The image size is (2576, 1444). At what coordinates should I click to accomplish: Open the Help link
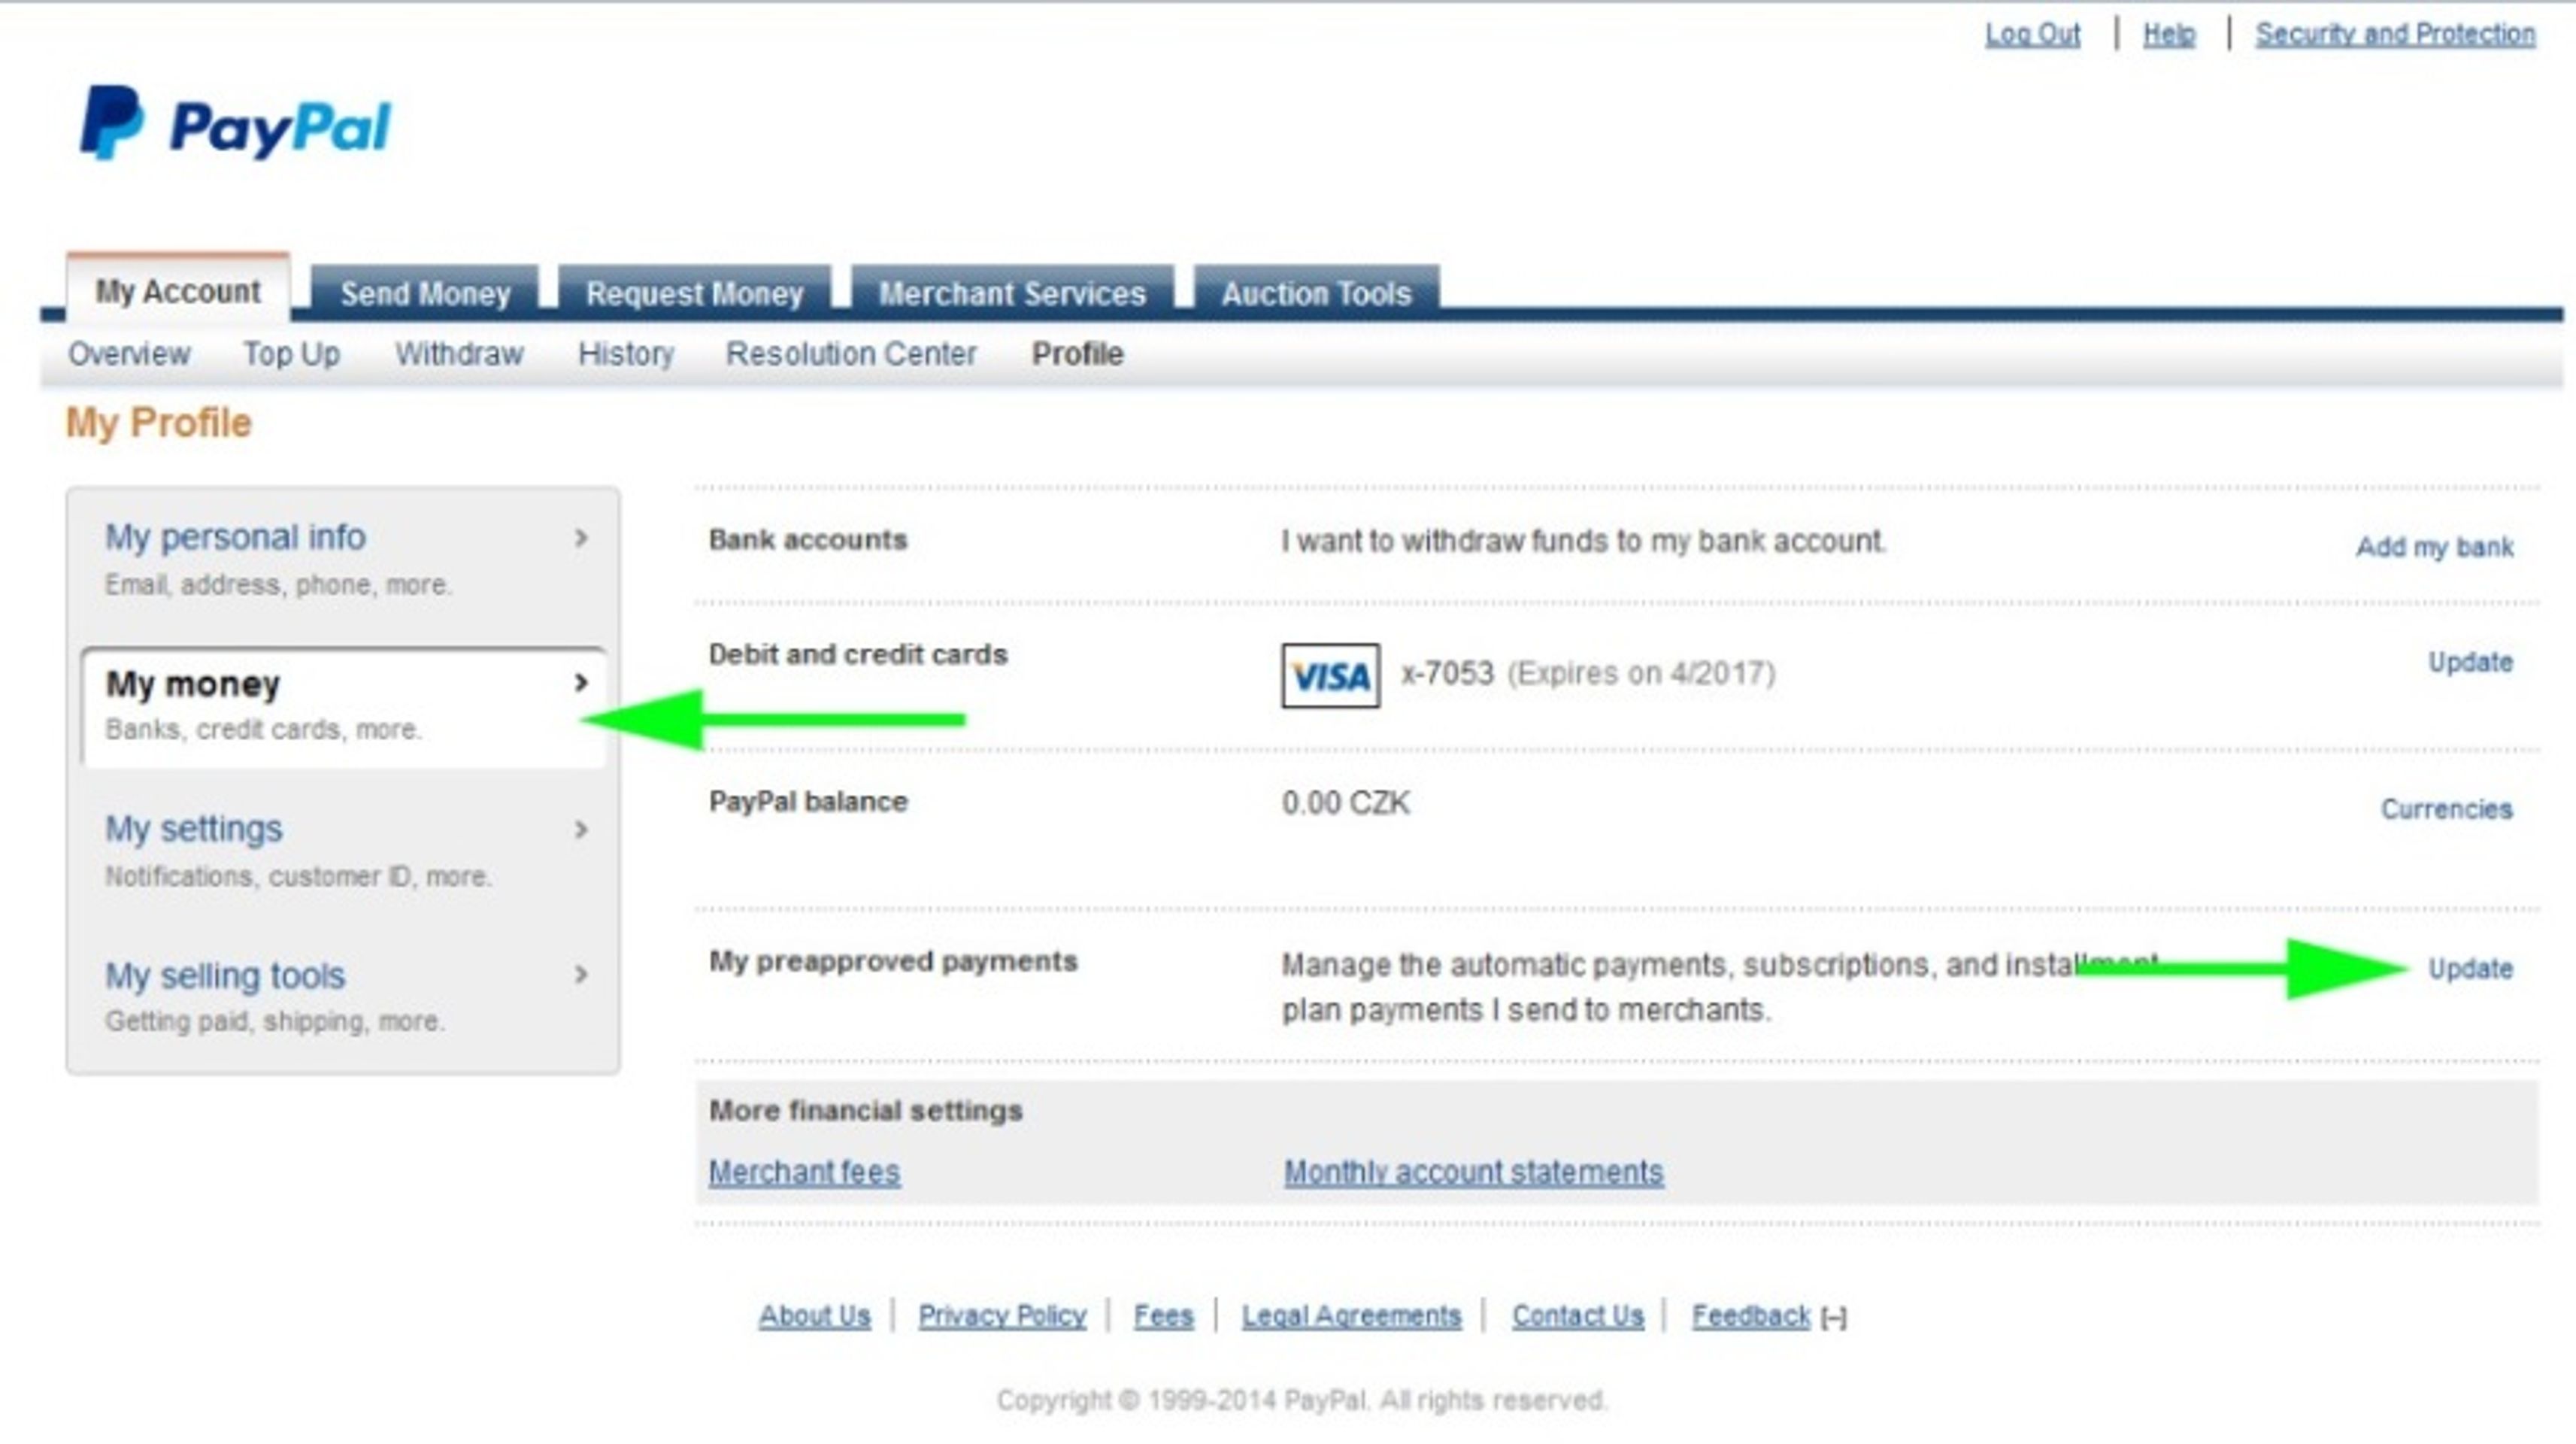[x=2169, y=34]
